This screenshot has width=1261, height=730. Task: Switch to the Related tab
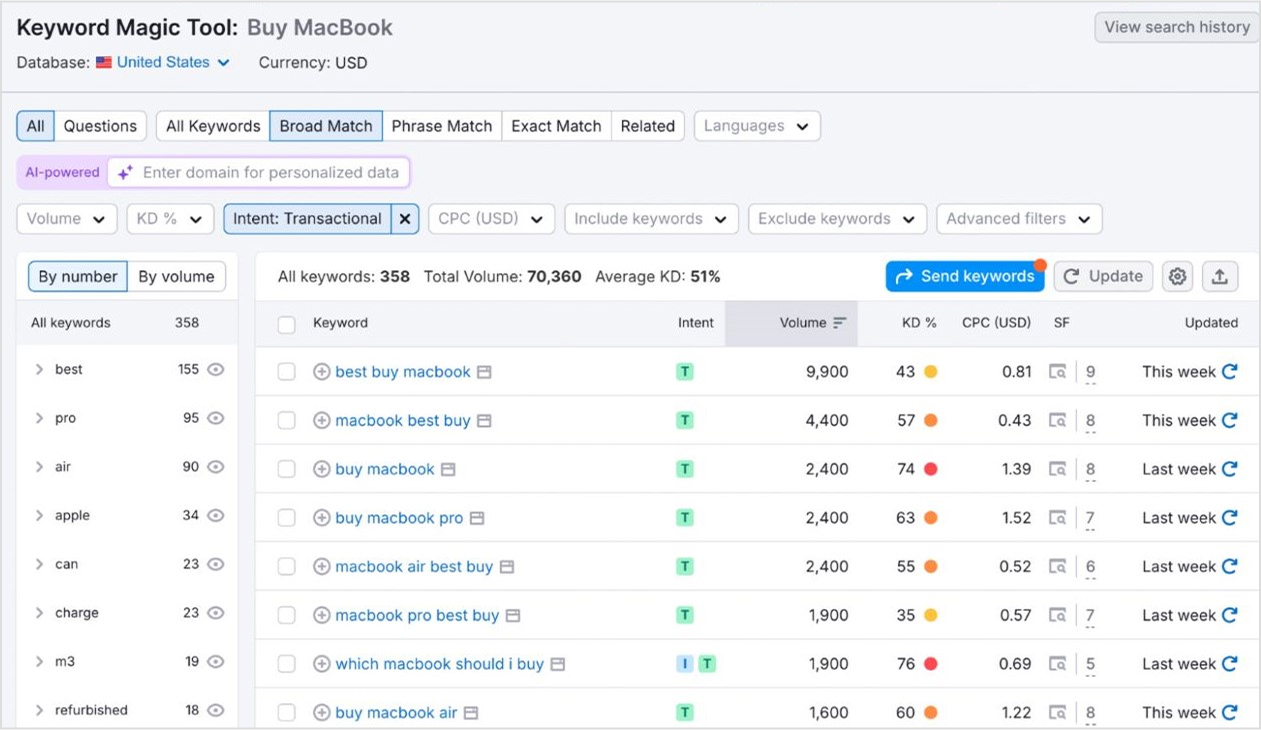(648, 126)
